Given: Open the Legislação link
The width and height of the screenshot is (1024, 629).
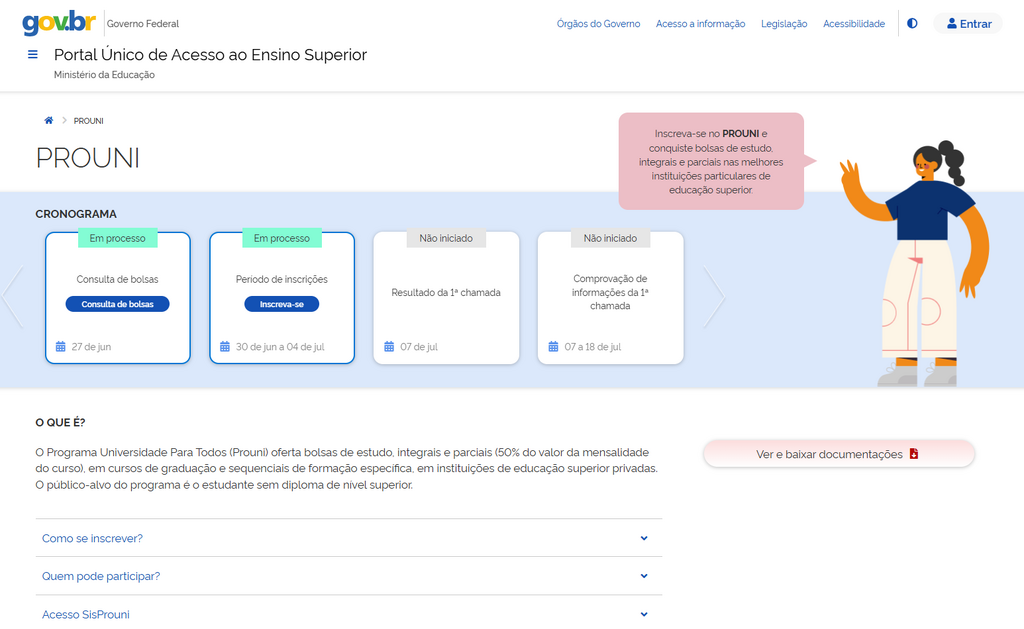Looking at the screenshot, I should (x=784, y=24).
